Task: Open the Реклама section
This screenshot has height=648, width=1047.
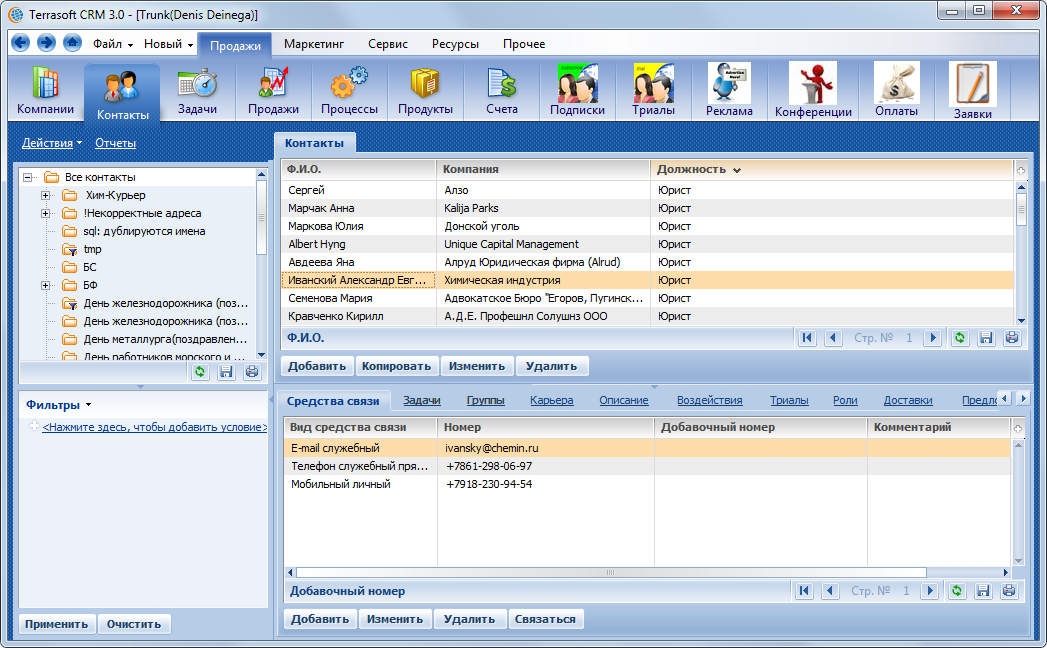Action: (x=729, y=91)
